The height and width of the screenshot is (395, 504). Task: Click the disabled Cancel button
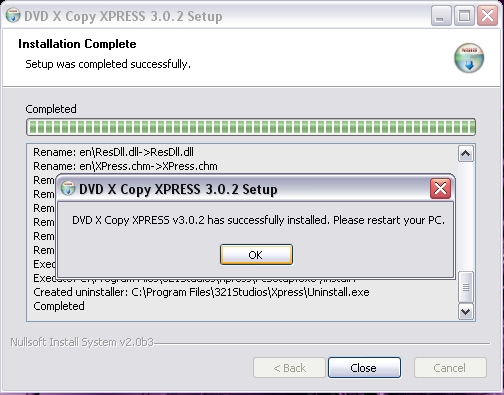click(450, 368)
